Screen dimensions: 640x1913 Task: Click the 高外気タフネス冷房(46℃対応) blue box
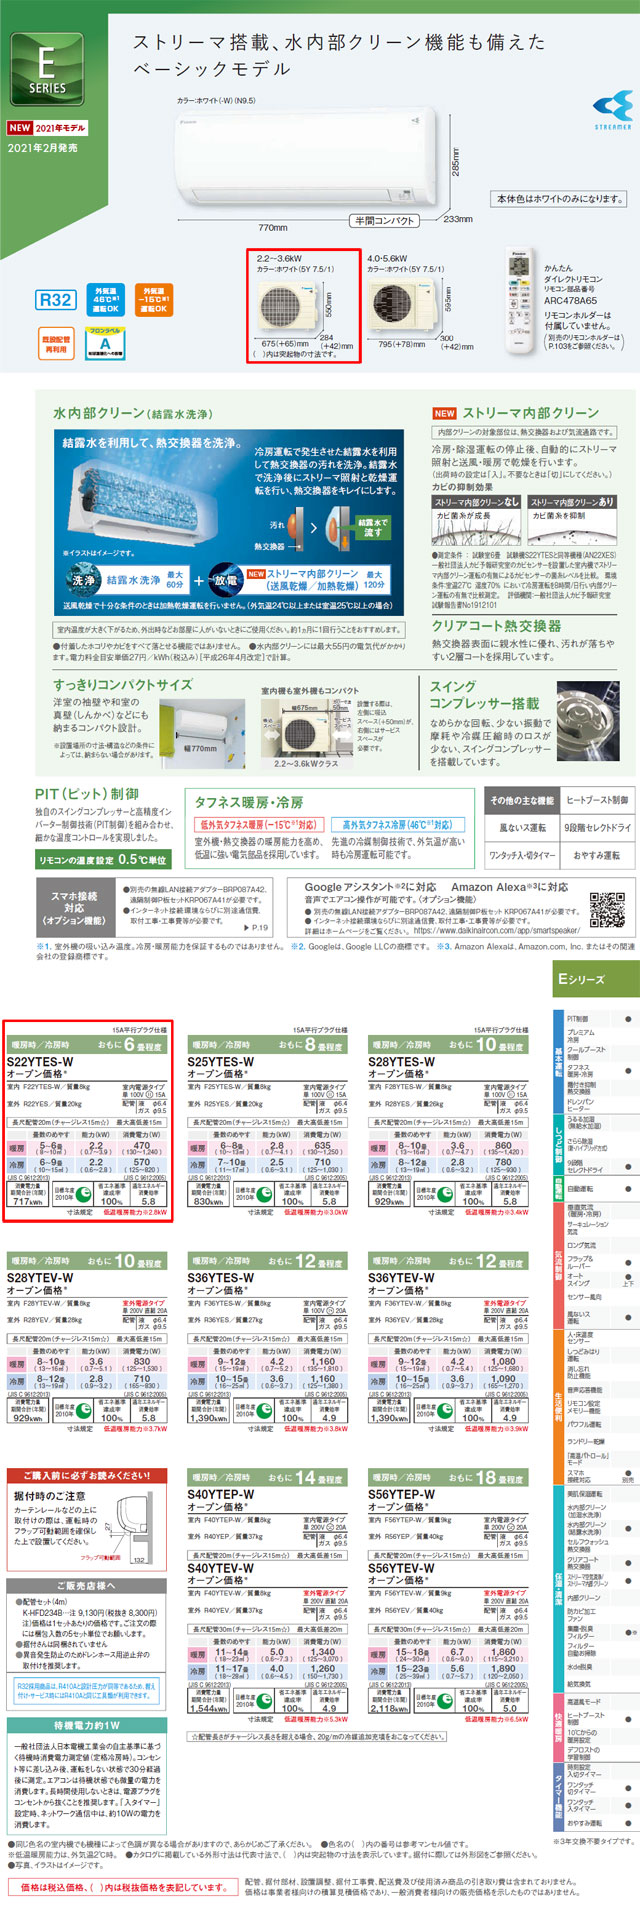click(x=397, y=825)
